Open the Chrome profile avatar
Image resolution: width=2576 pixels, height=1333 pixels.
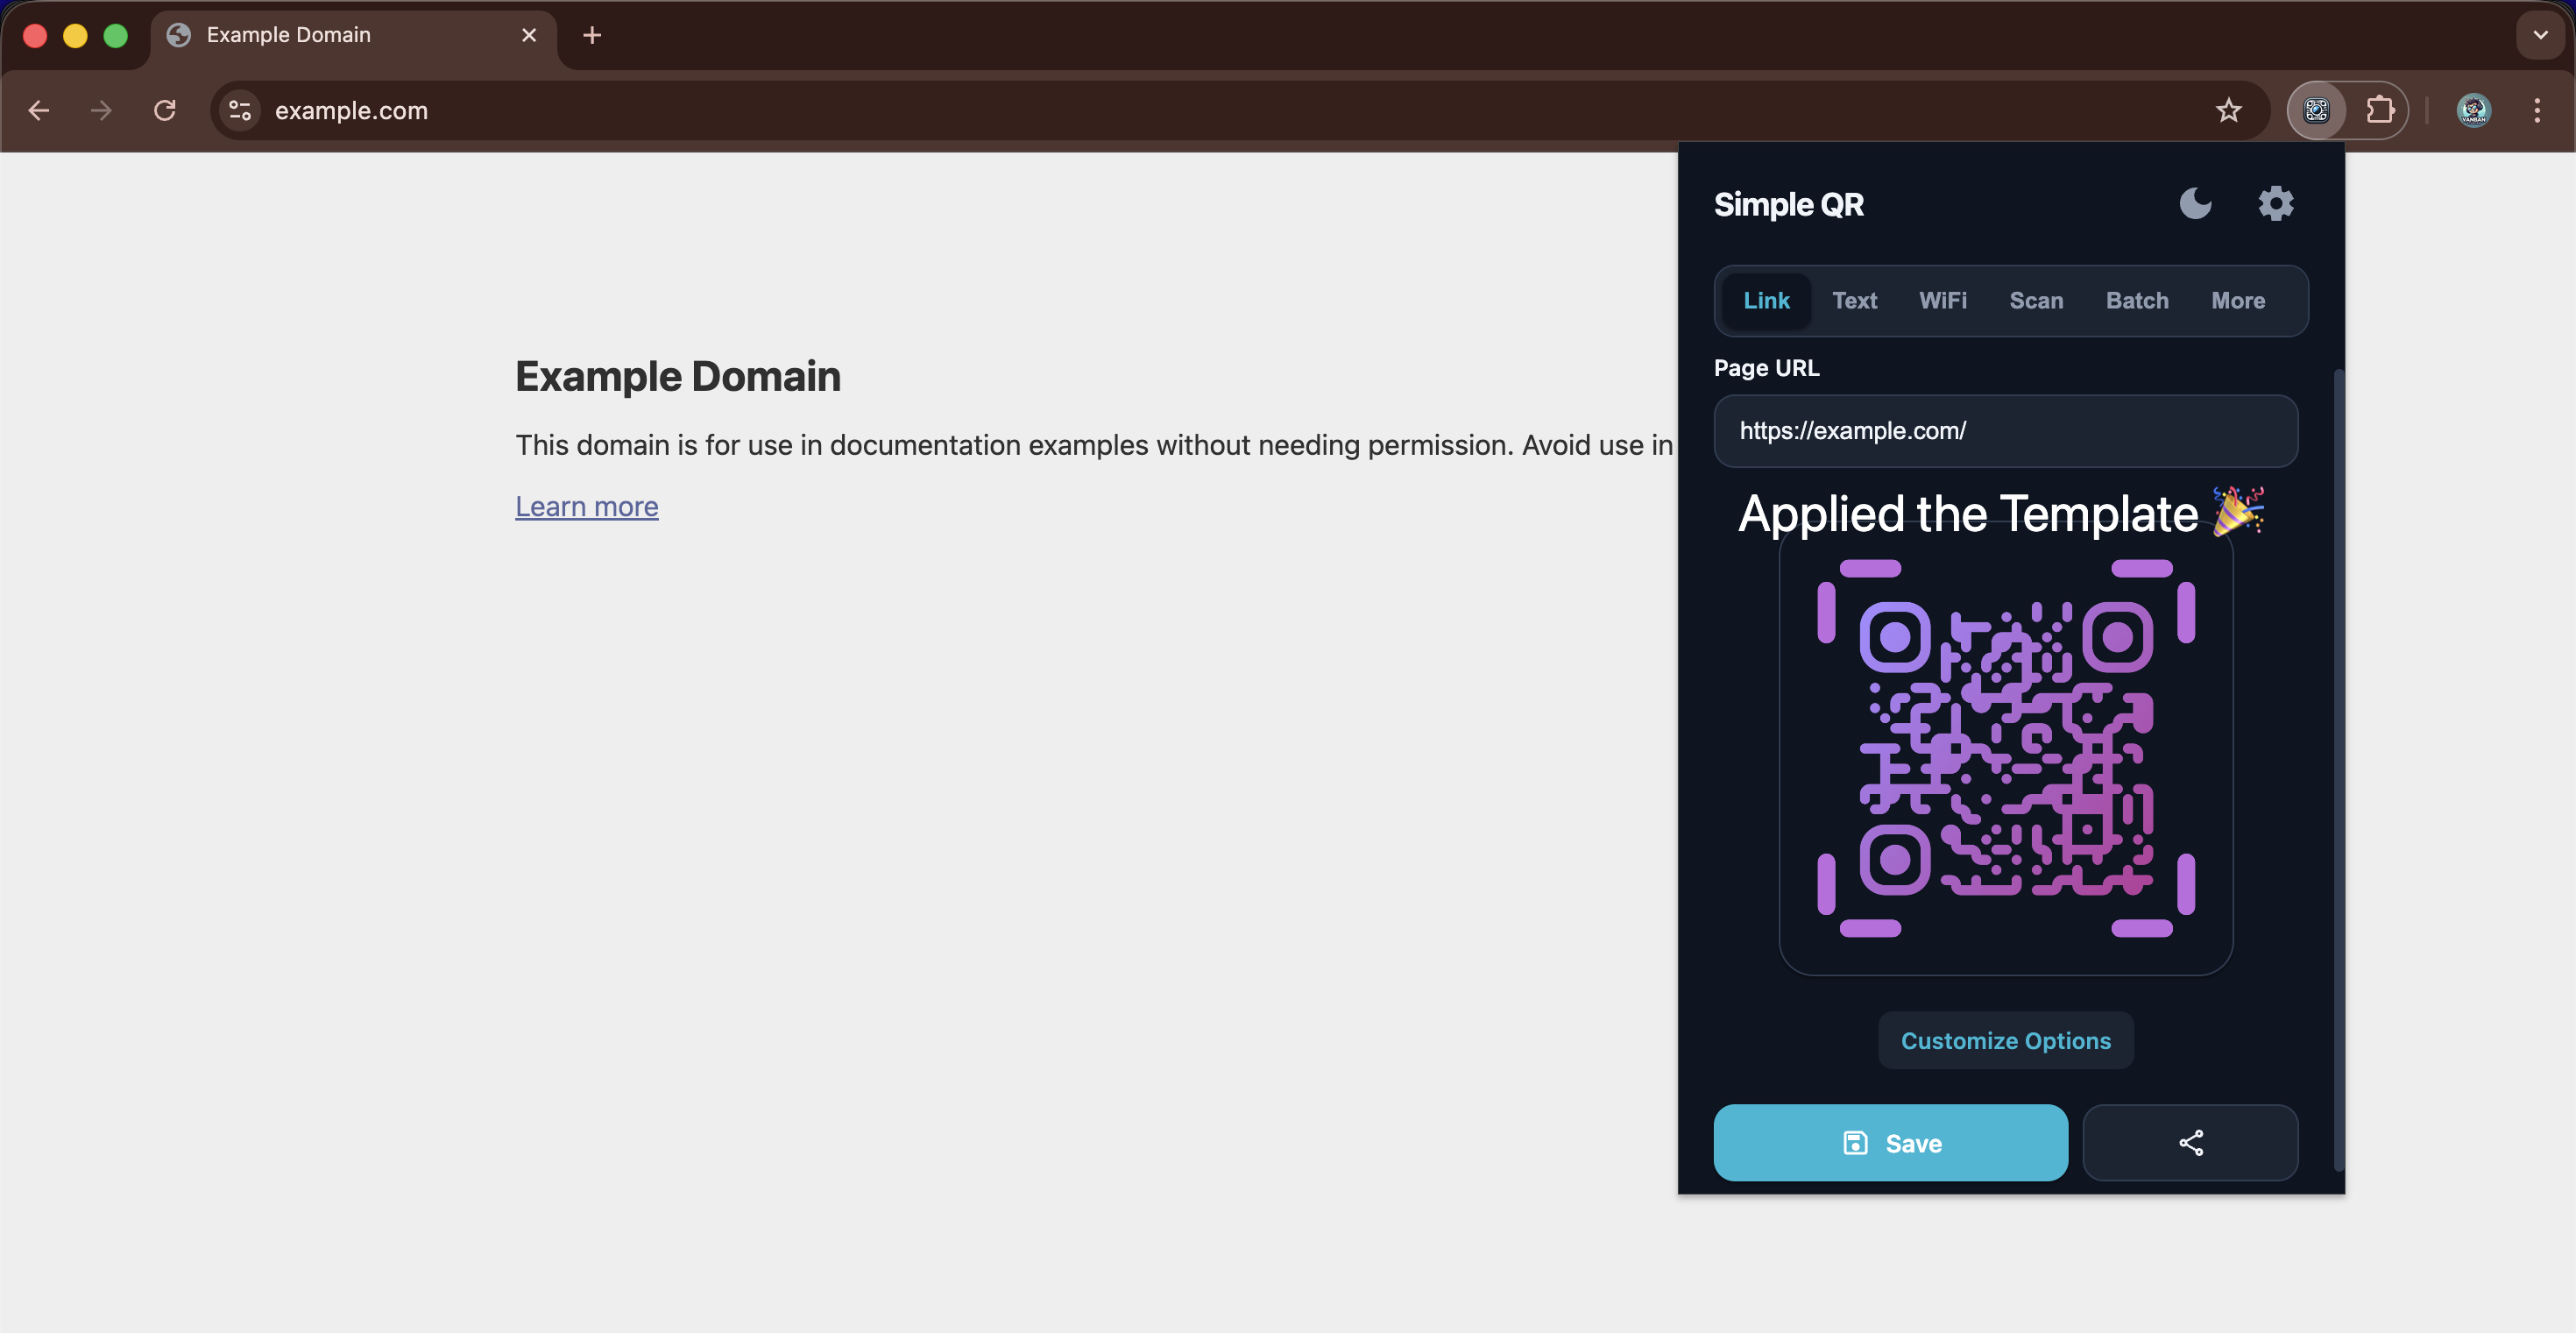pyautogui.click(x=2473, y=110)
